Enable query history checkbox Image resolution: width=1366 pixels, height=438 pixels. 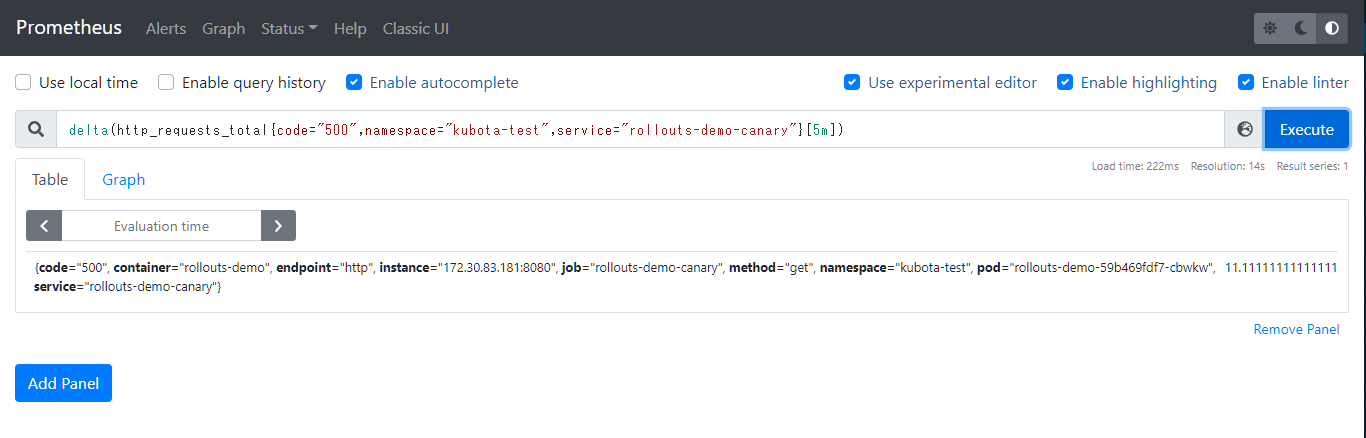pos(166,82)
